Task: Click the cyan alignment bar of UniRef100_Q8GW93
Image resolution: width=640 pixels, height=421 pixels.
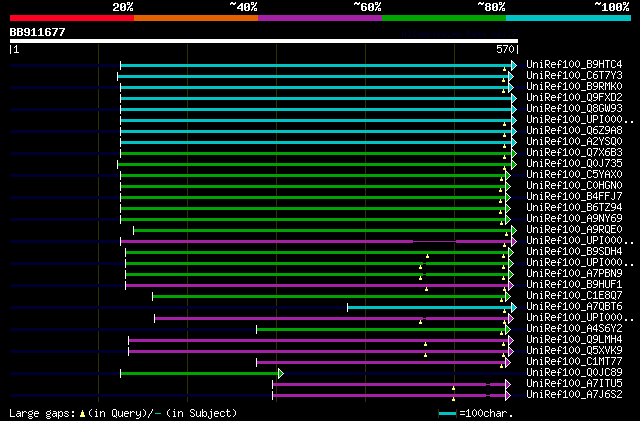Action: click(x=316, y=109)
